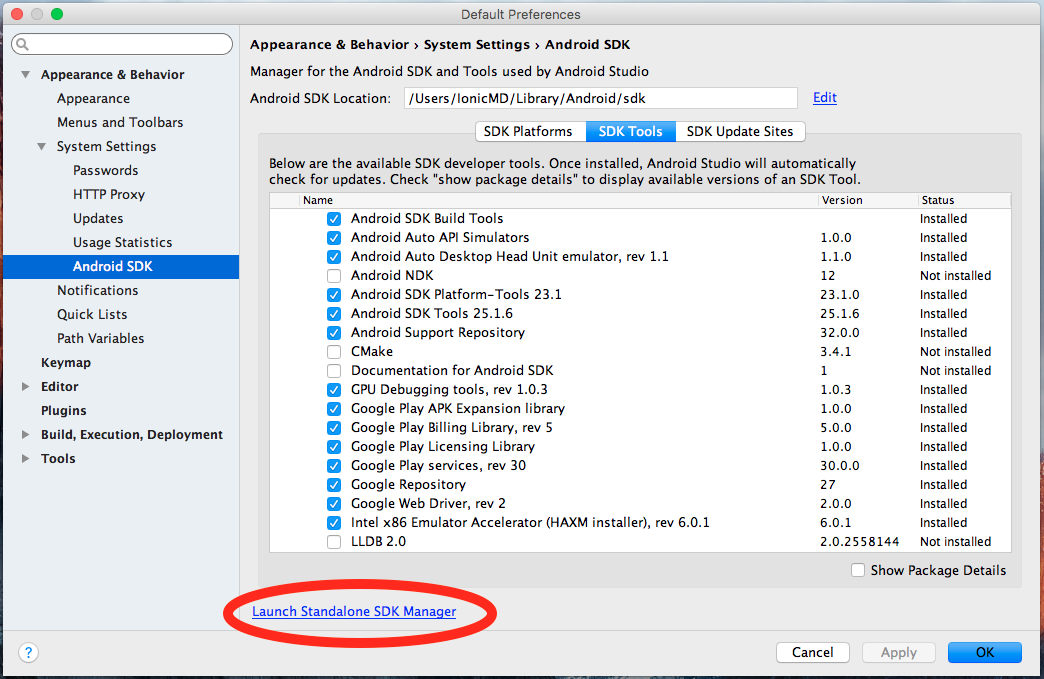Expand the Editor section
This screenshot has width=1044, height=679.
pos(26,387)
